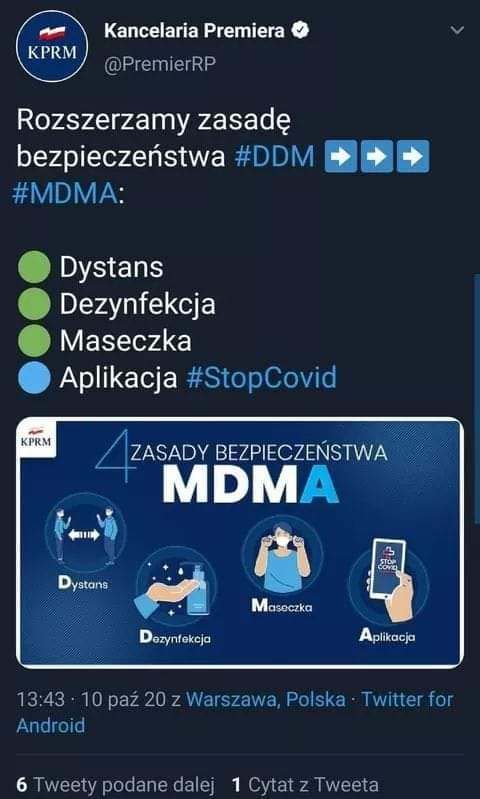The height and width of the screenshot is (799, 480).
Task: Click the StopCovid phone illustration in the image
Action: click(x=388, y=581)
